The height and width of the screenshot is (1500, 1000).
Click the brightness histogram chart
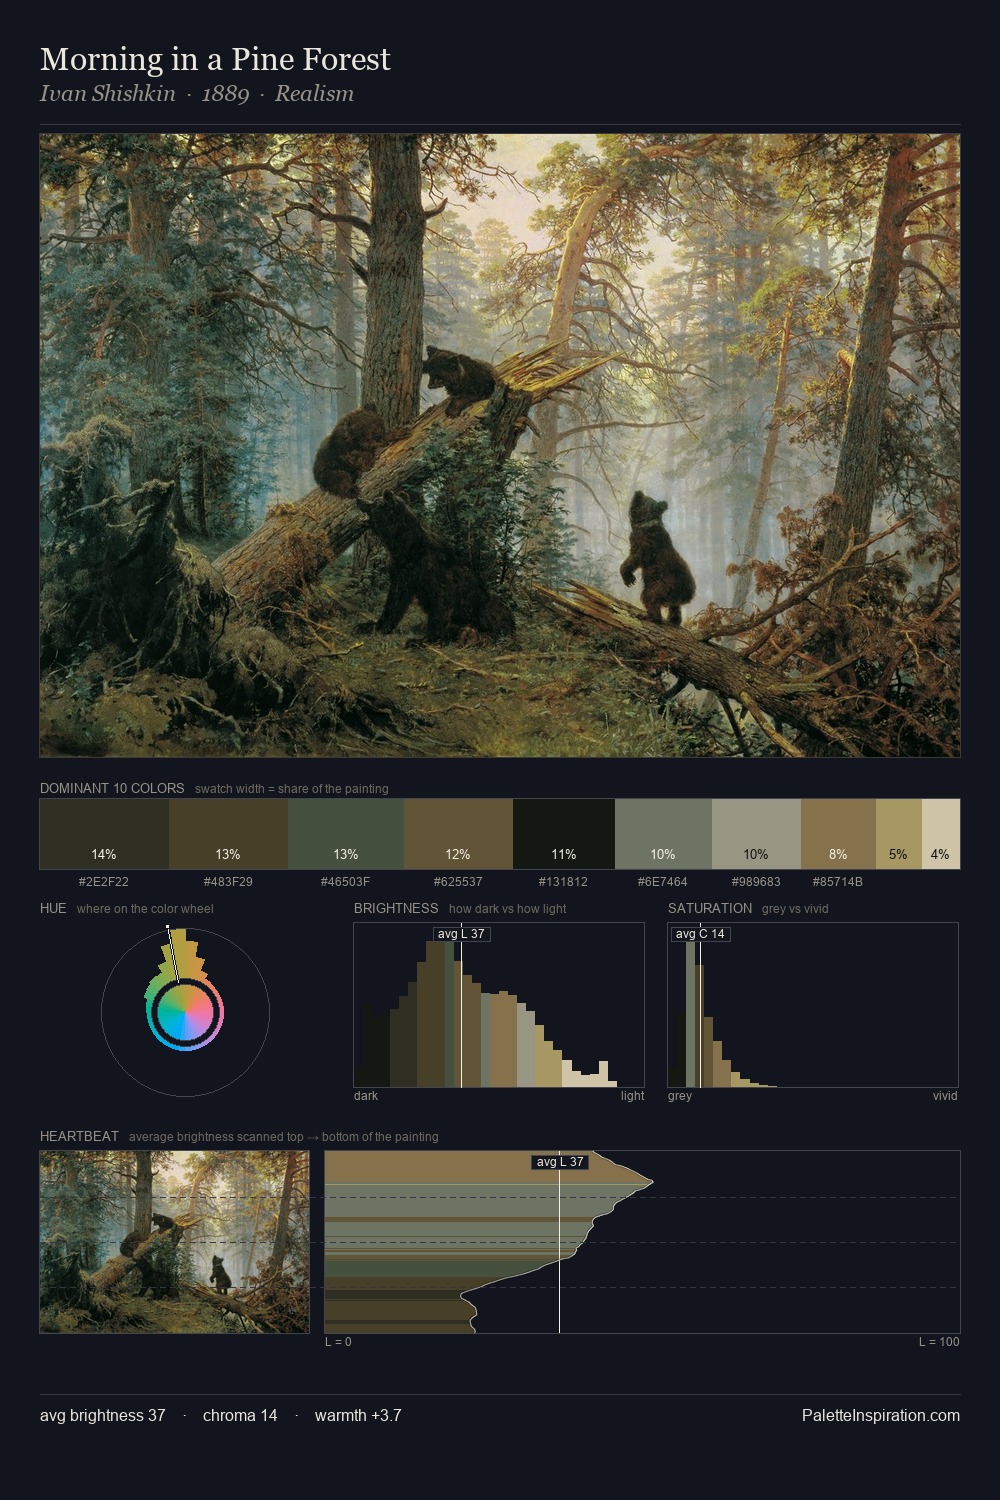499,1005
